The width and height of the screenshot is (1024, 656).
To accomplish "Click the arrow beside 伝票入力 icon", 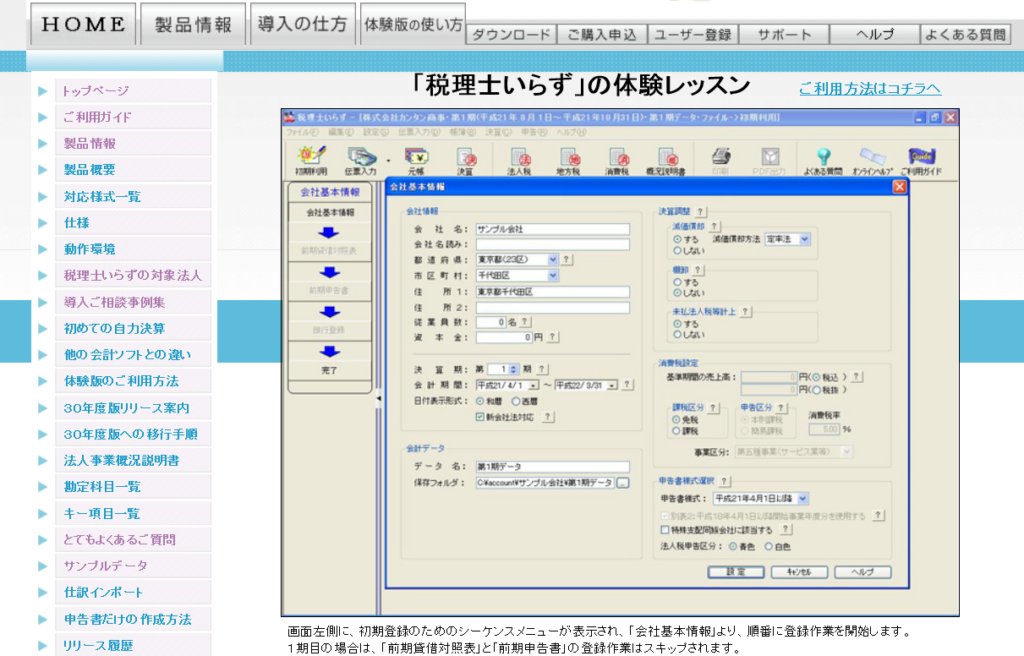I will [388, 161].
